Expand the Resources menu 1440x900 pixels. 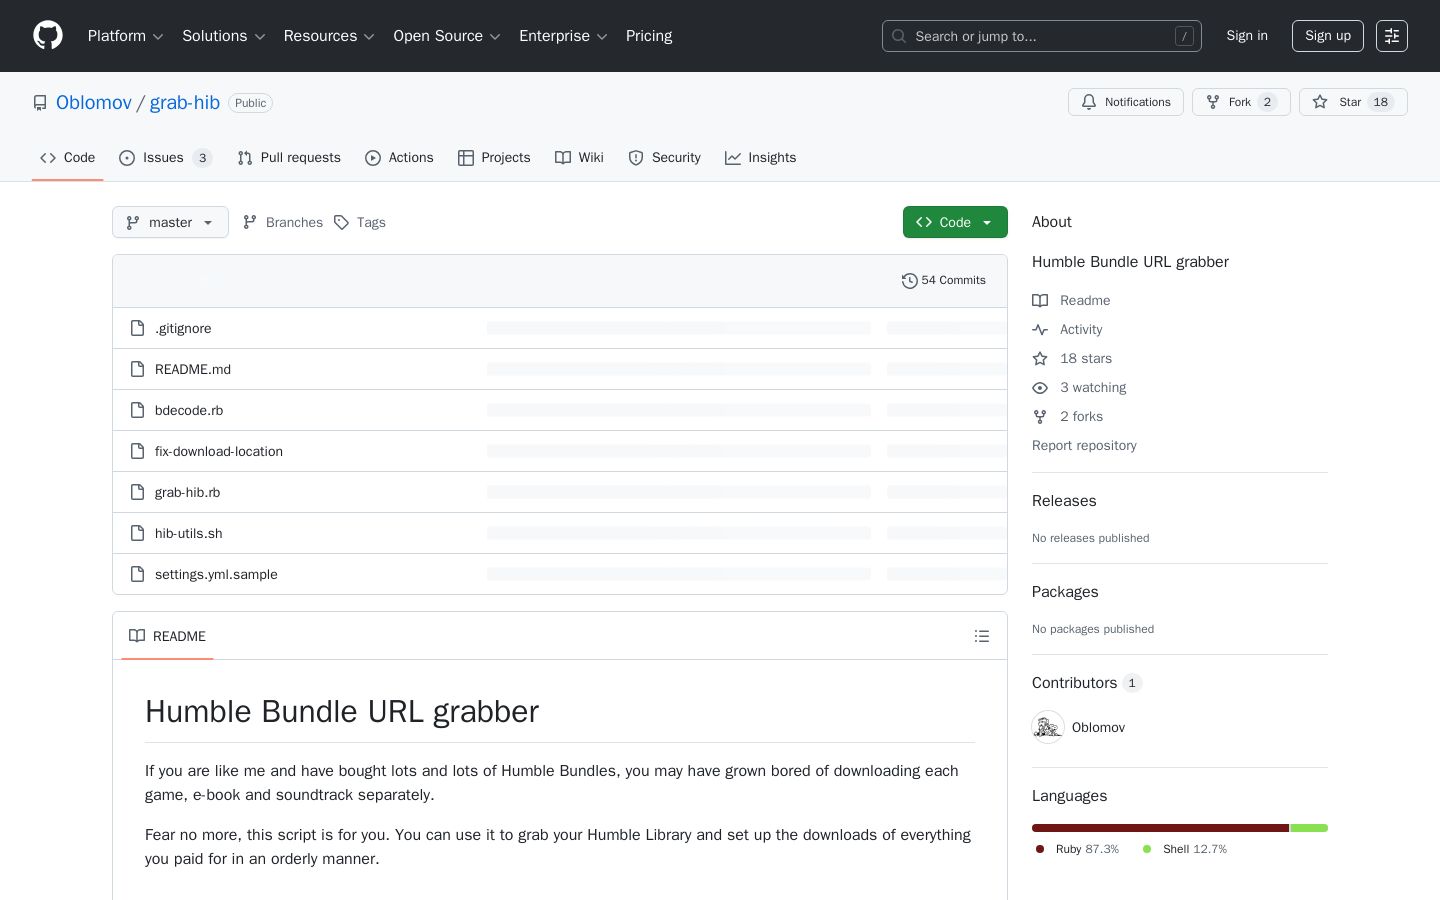[329, 36]
